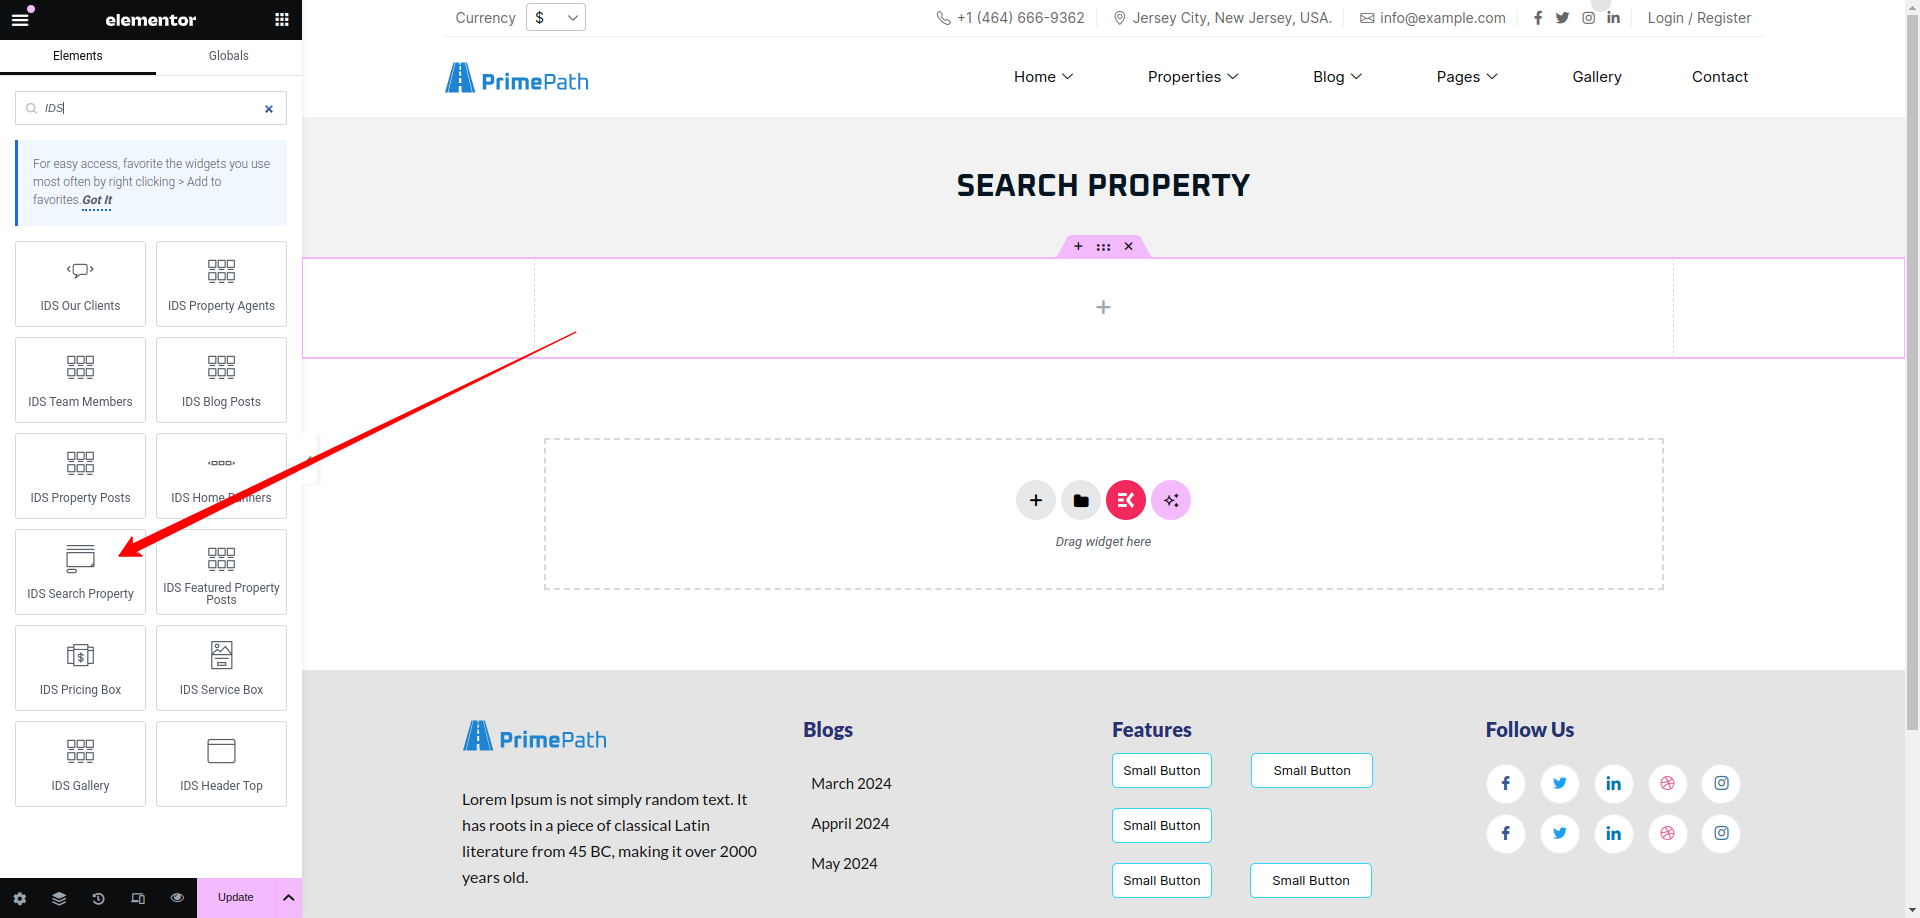The height and width of the screenshot is (918, 1920).
Task: Click the Update button
Action: click(236, 898)
